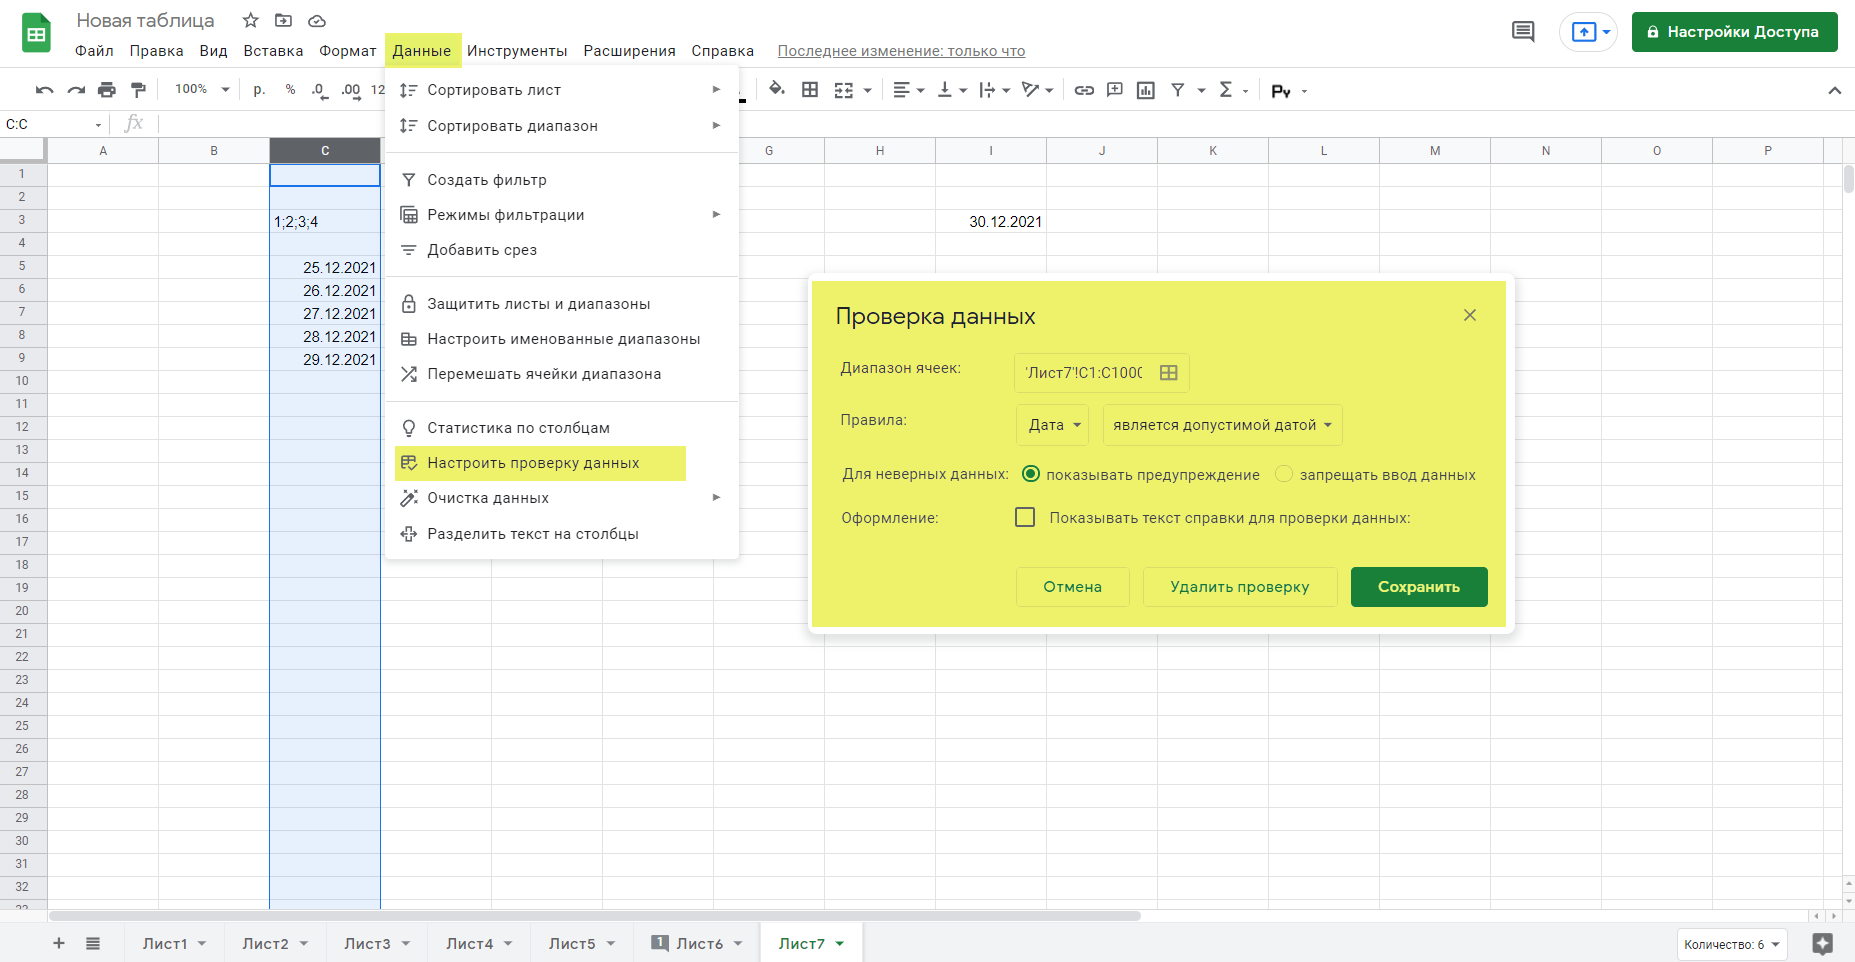Open the 100% zoom dropdown

pos(202,90)
